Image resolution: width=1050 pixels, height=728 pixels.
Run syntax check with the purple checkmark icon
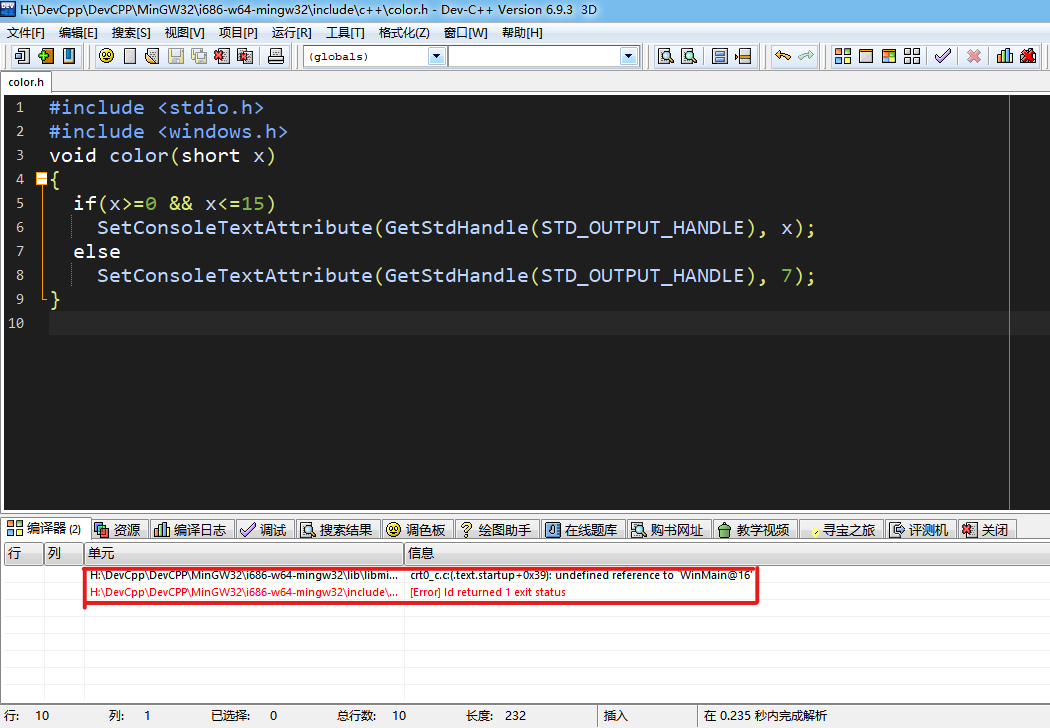tap(941, 56)
